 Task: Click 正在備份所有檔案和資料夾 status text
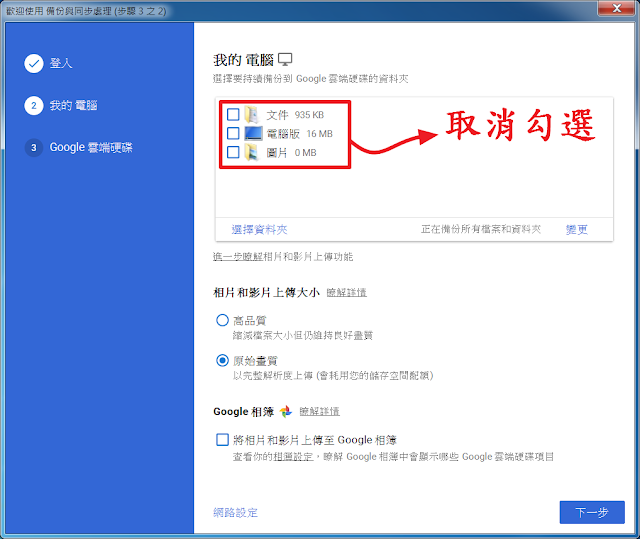coord(481,229)
